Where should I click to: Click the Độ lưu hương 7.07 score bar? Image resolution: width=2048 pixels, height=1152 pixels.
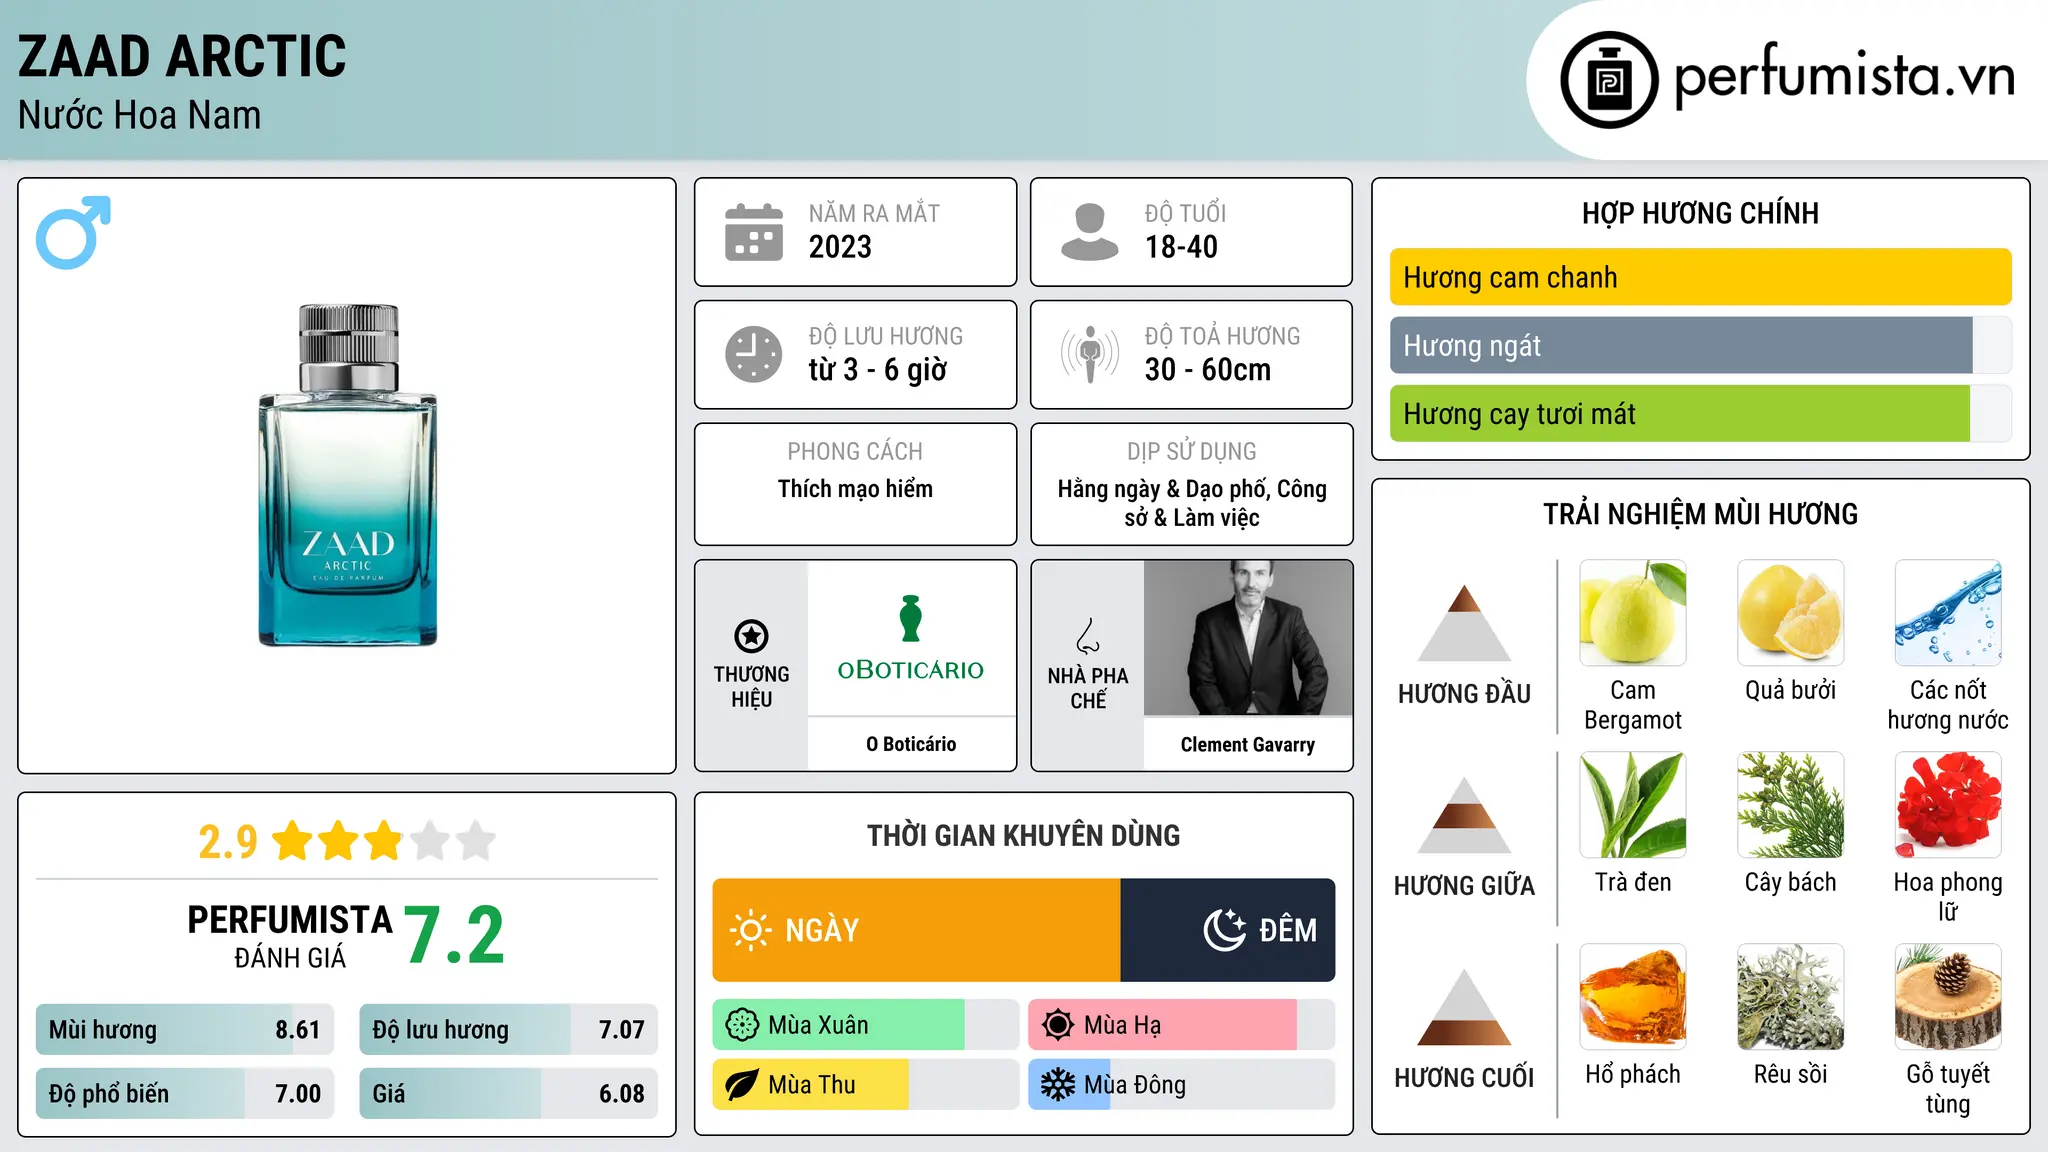click(508, 1030)
